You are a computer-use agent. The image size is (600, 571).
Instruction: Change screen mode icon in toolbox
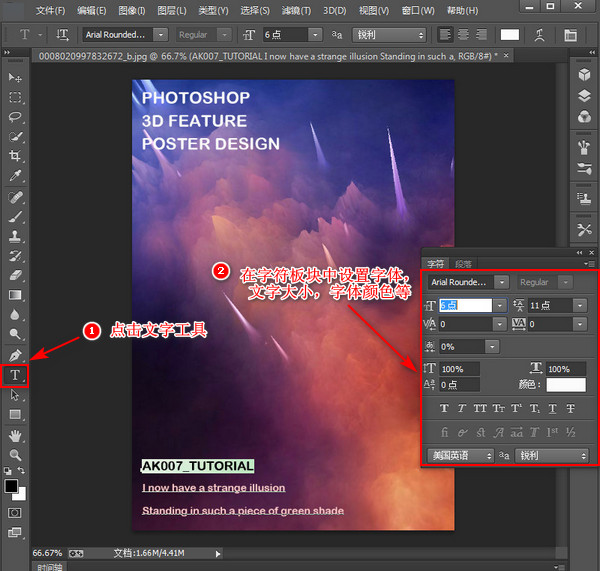[15, 532]
